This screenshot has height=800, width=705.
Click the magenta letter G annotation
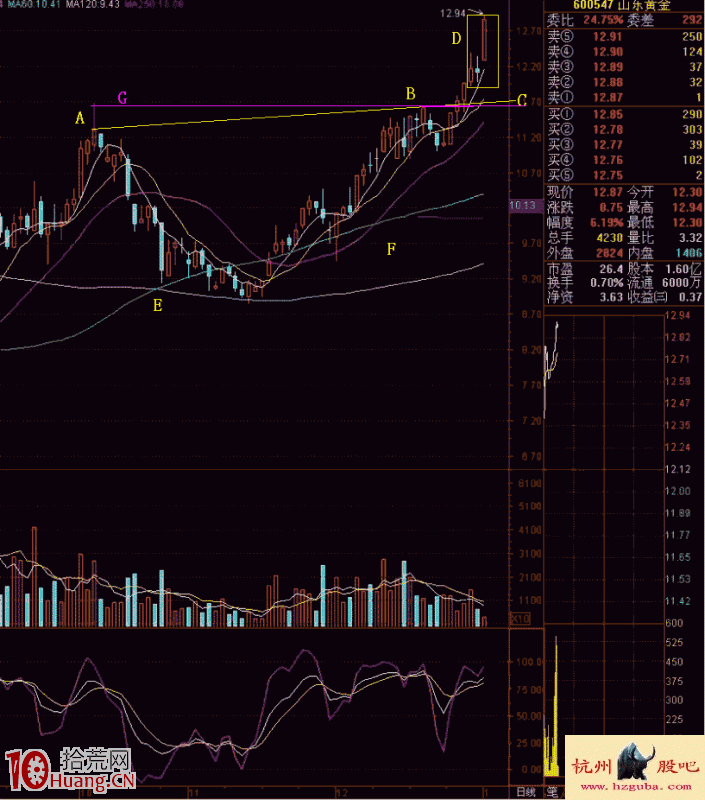pyautogui.click(x=122, y=98)
